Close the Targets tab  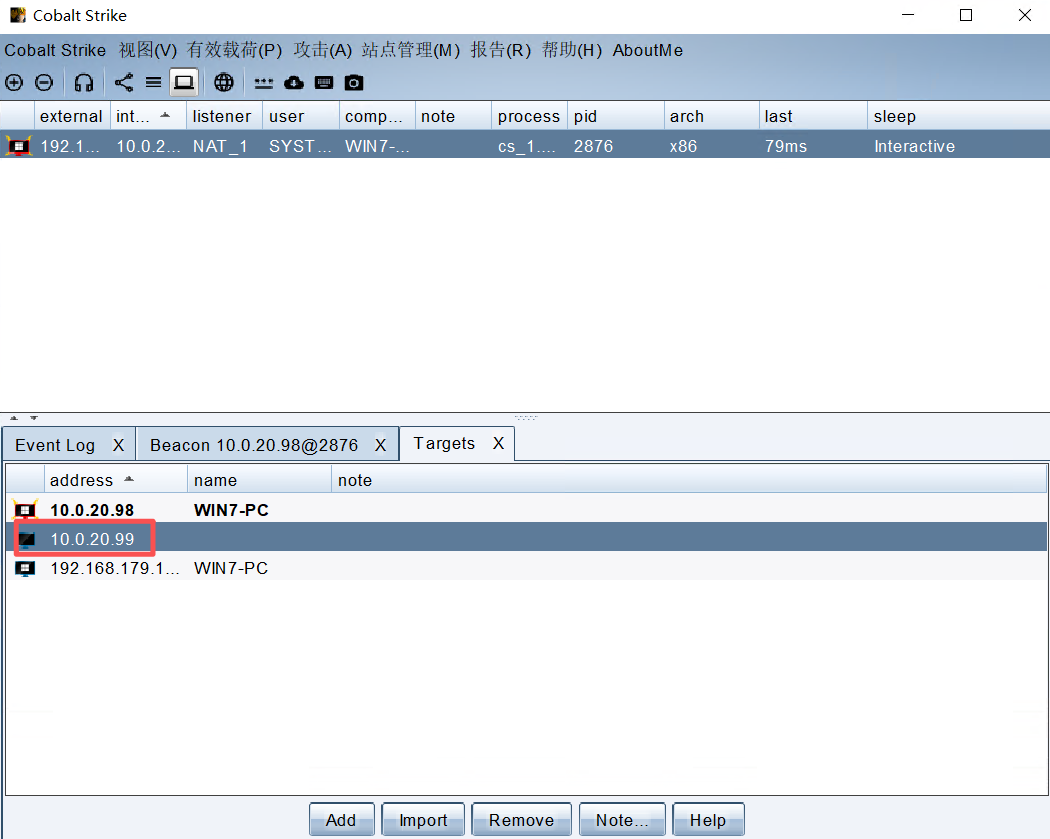click(498, 443)
